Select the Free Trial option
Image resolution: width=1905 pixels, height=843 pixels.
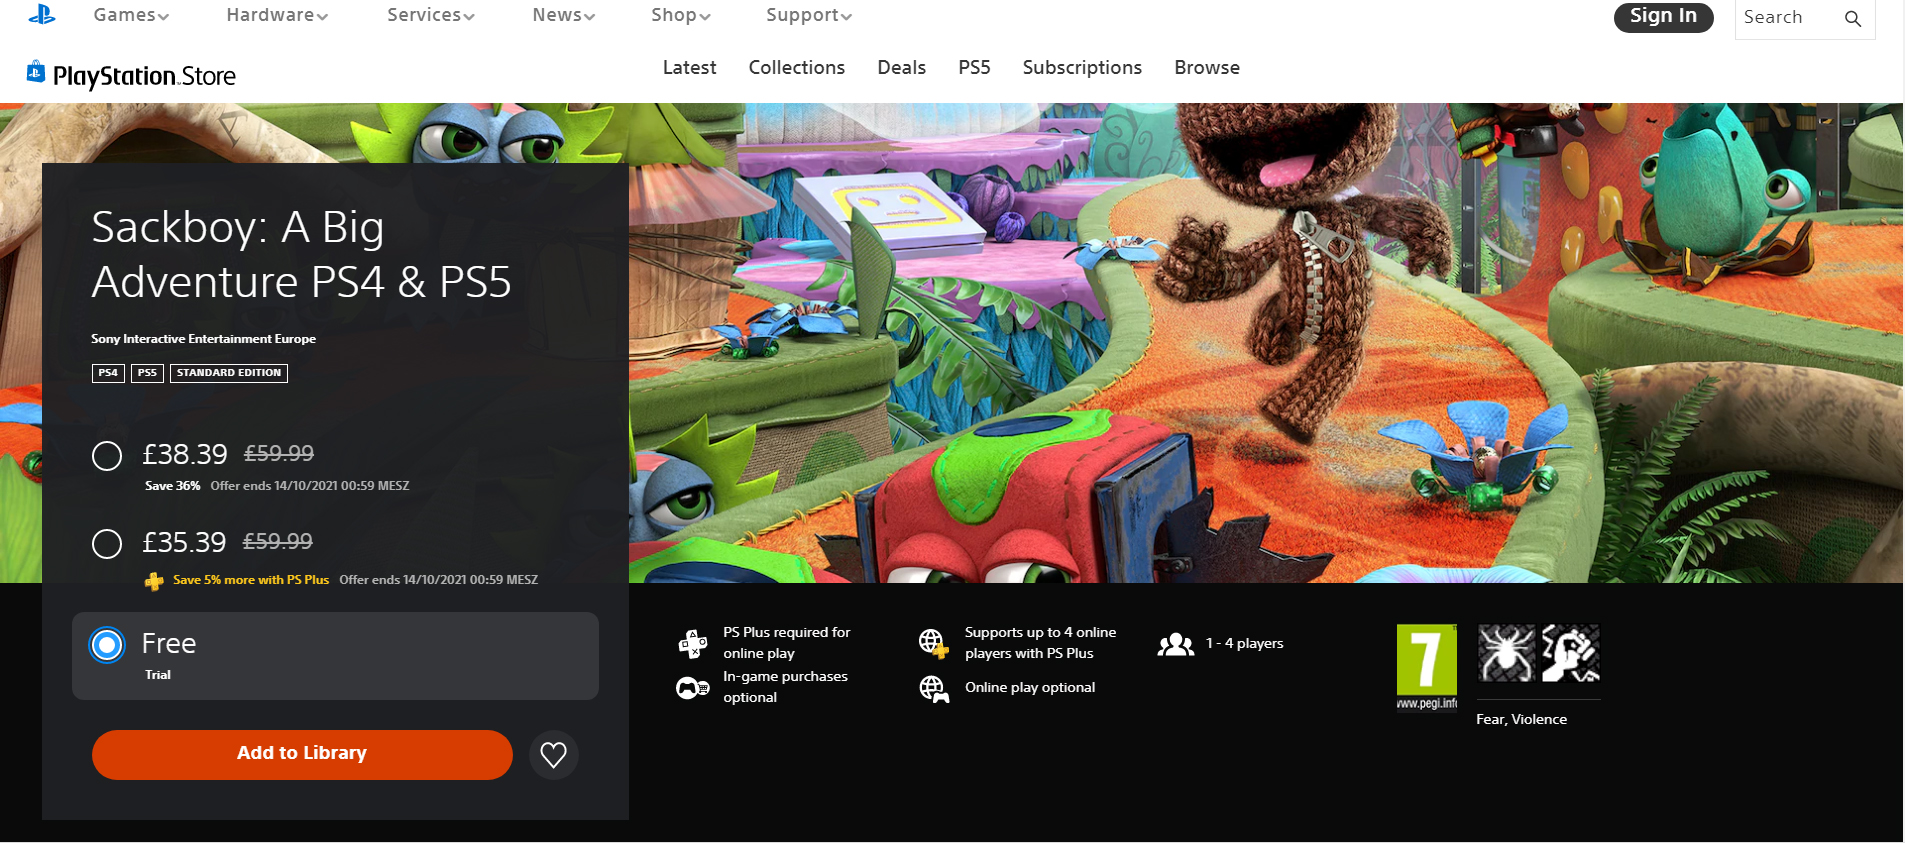click(107, 645)
